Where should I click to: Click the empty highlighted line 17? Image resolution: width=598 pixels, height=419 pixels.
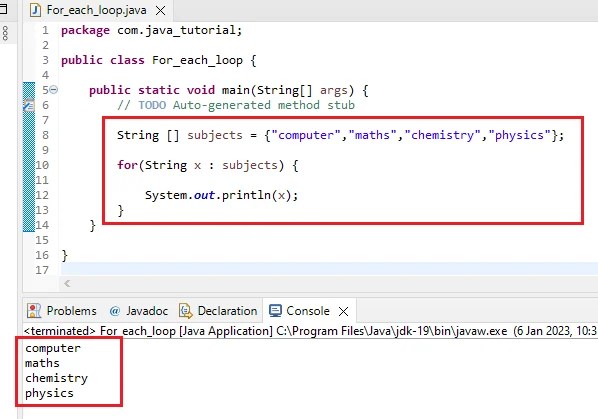(x=329, y=269)
